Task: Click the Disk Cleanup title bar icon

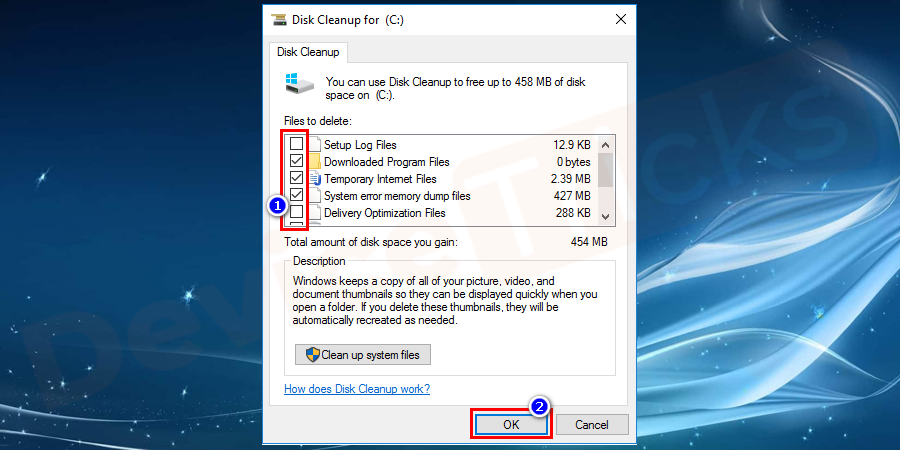Action: (x=279, y=20)
